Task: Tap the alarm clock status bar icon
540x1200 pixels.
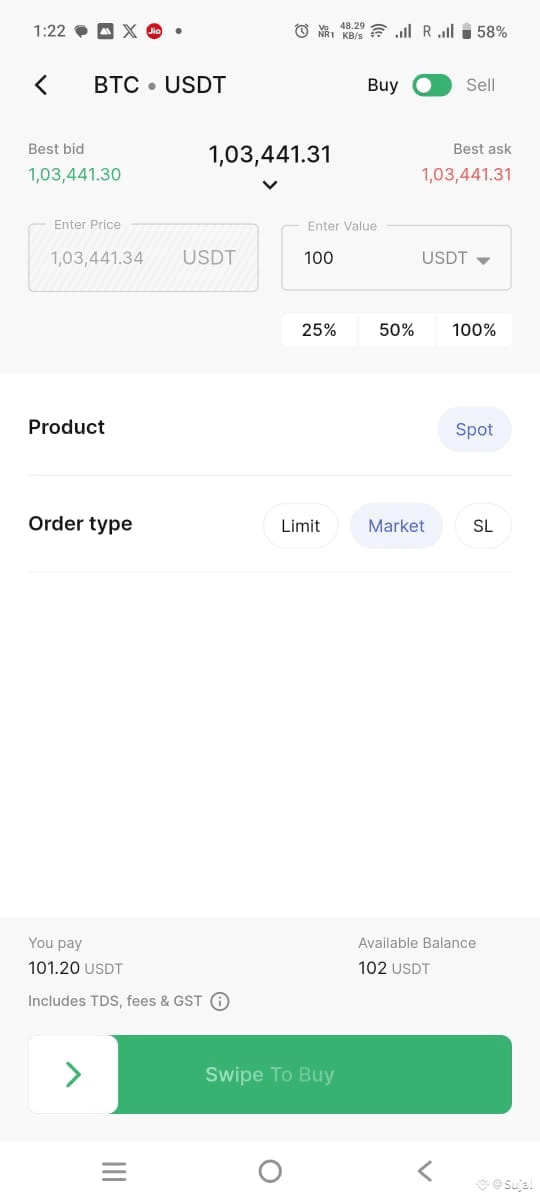Action: pos(301,31)
